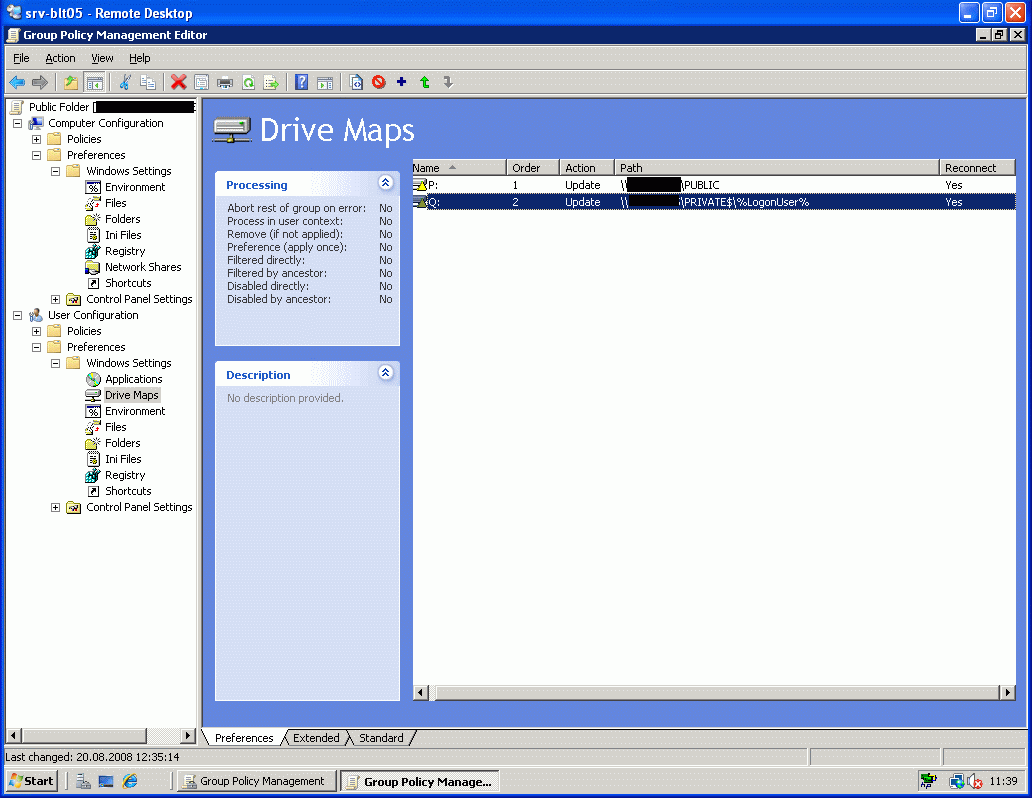The image size is (1032, 798).
Task: Sort the list by the Order column
Action: [x=532, y=168]
